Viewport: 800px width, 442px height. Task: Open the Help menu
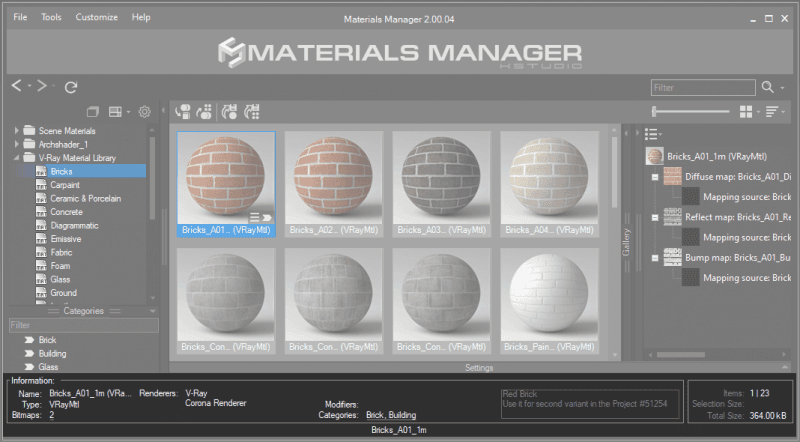(141, 17)
